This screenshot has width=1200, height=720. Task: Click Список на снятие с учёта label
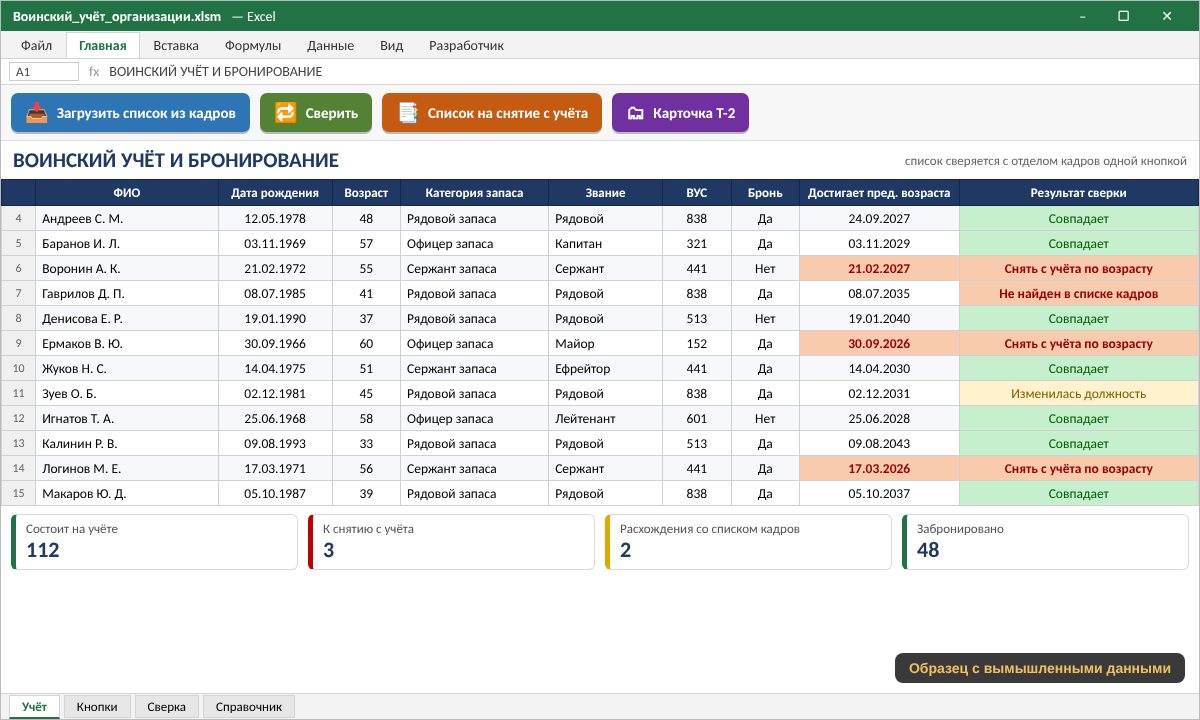(508, 113)
